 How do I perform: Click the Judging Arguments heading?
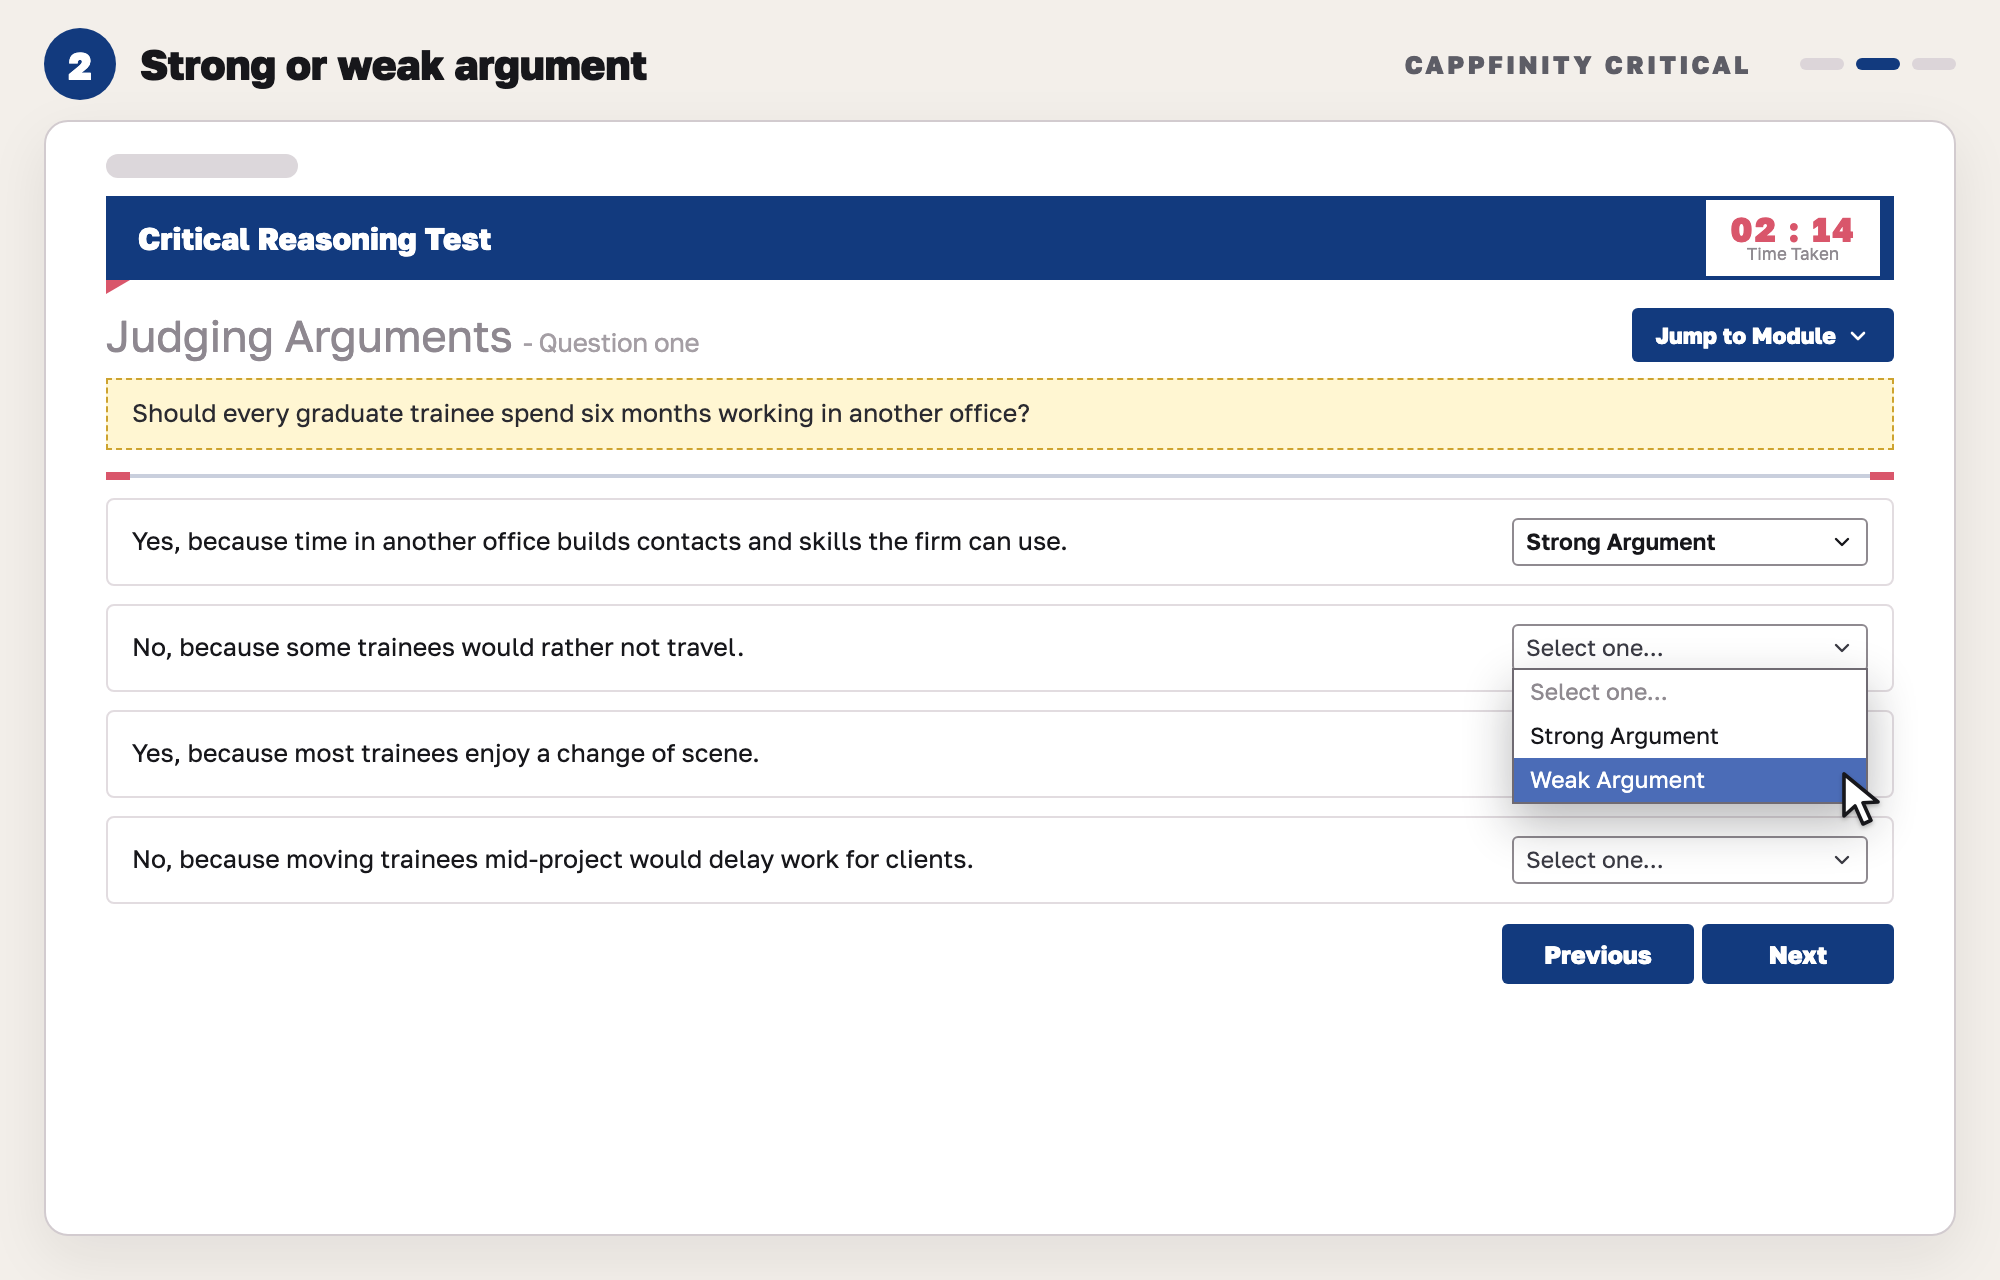[x=309, y=337]
